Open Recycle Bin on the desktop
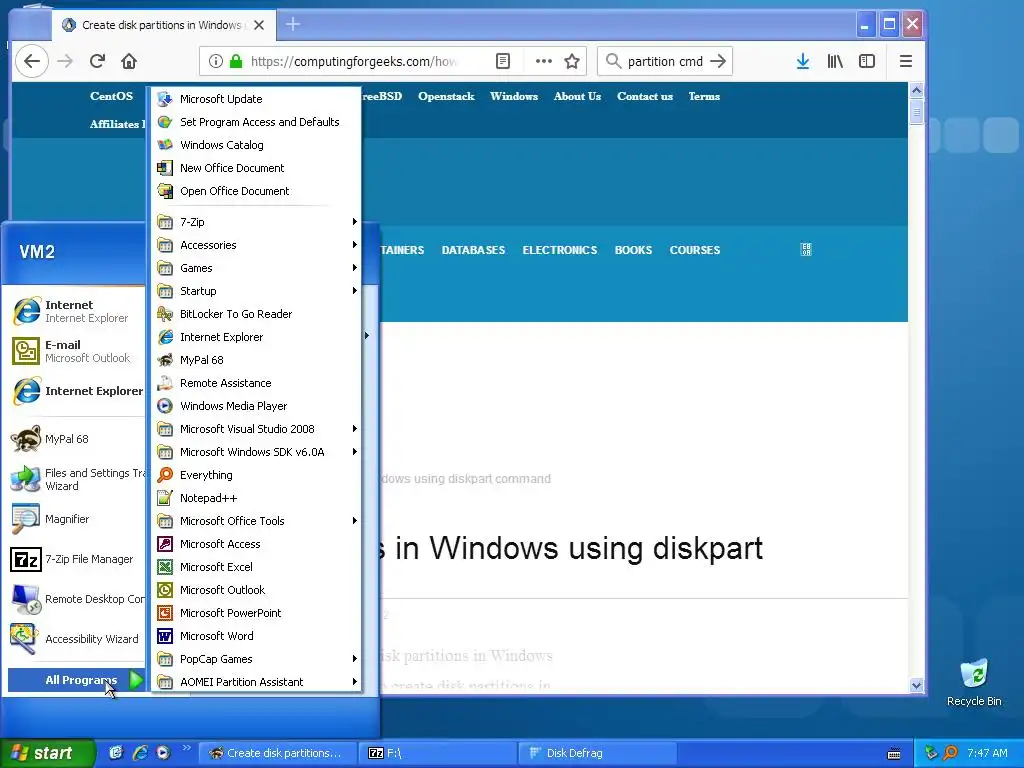Screen dimensions: 1024x768 pyautogui.click(x=974, y=683)
